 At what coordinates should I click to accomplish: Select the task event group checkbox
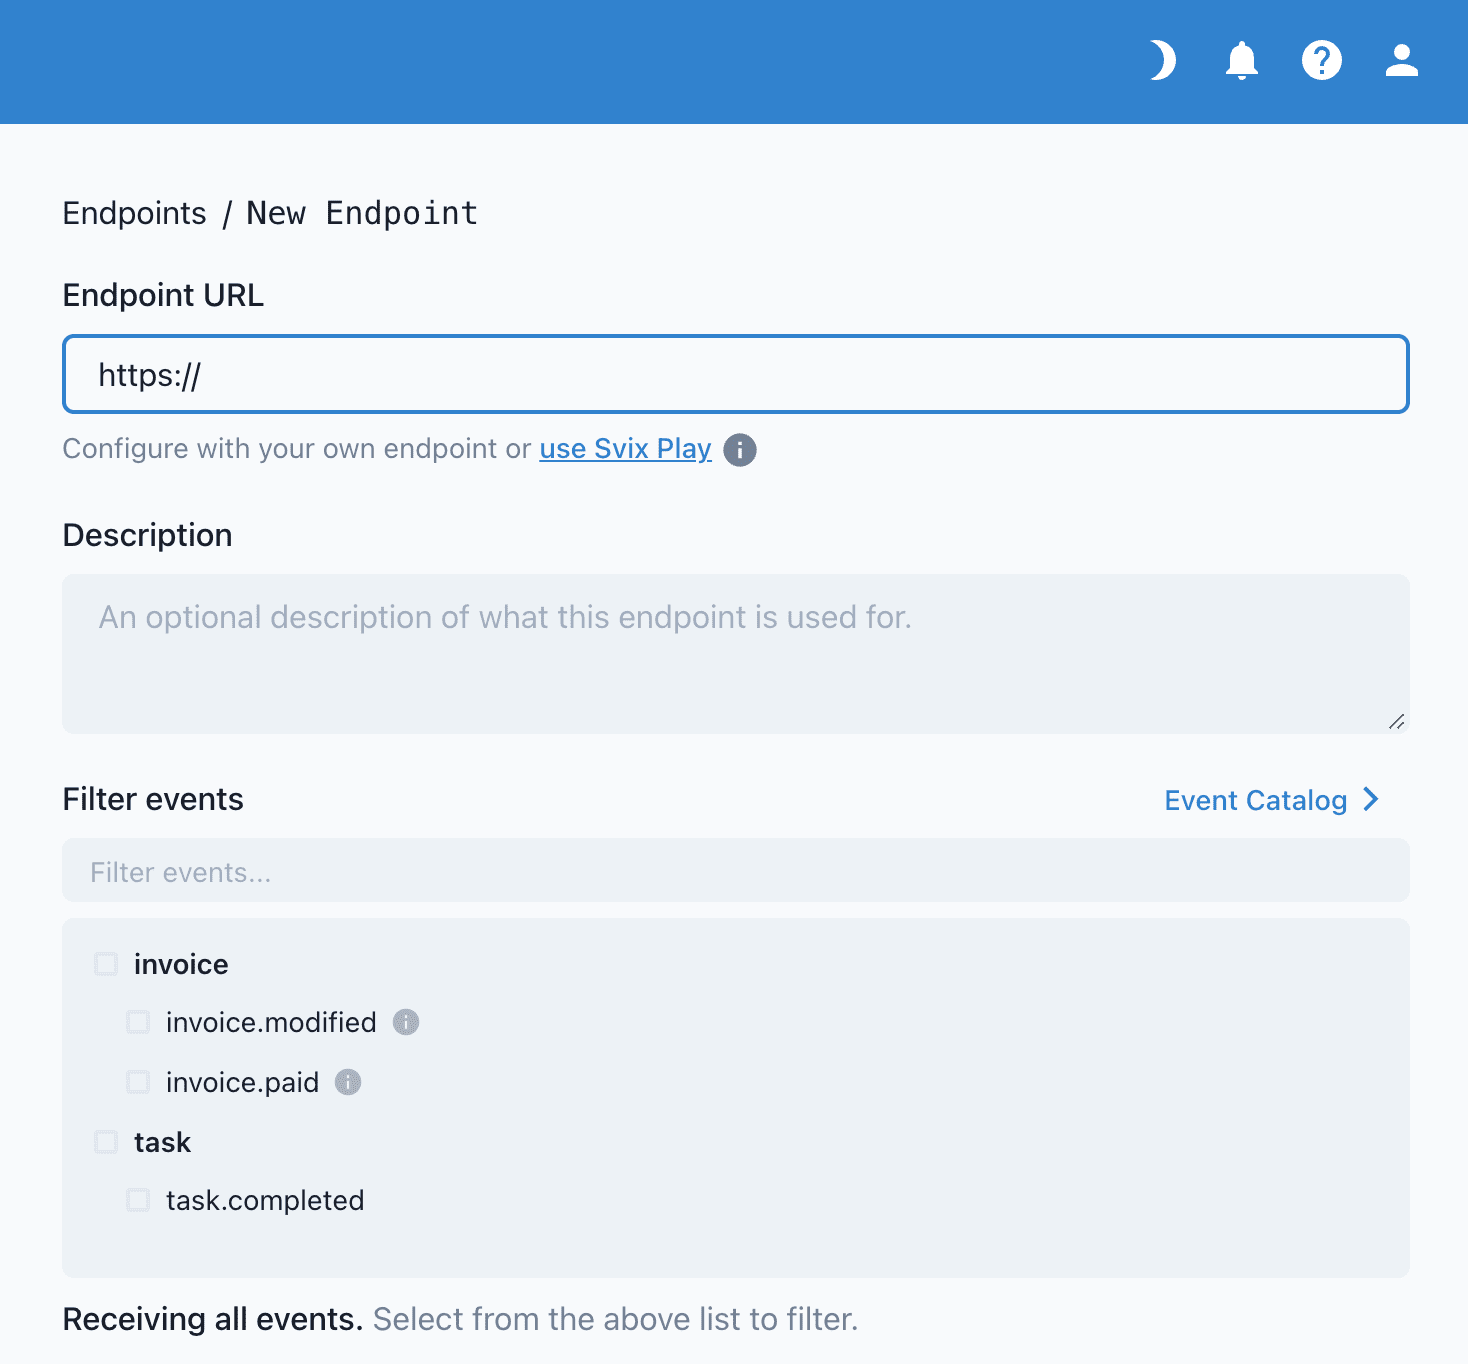point(105,1141)
